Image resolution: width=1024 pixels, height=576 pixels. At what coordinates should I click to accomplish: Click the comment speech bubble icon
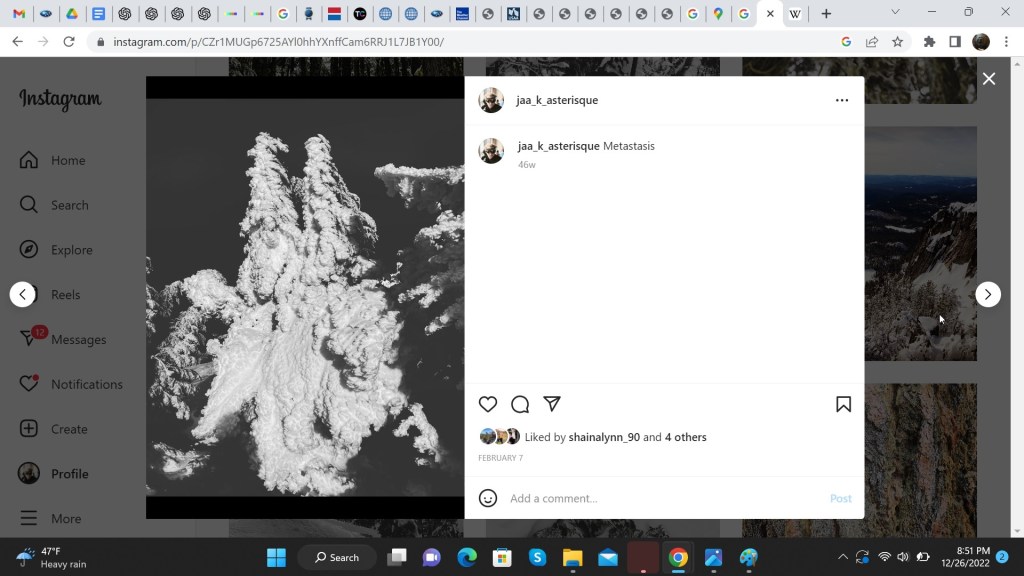click(520, 404)
